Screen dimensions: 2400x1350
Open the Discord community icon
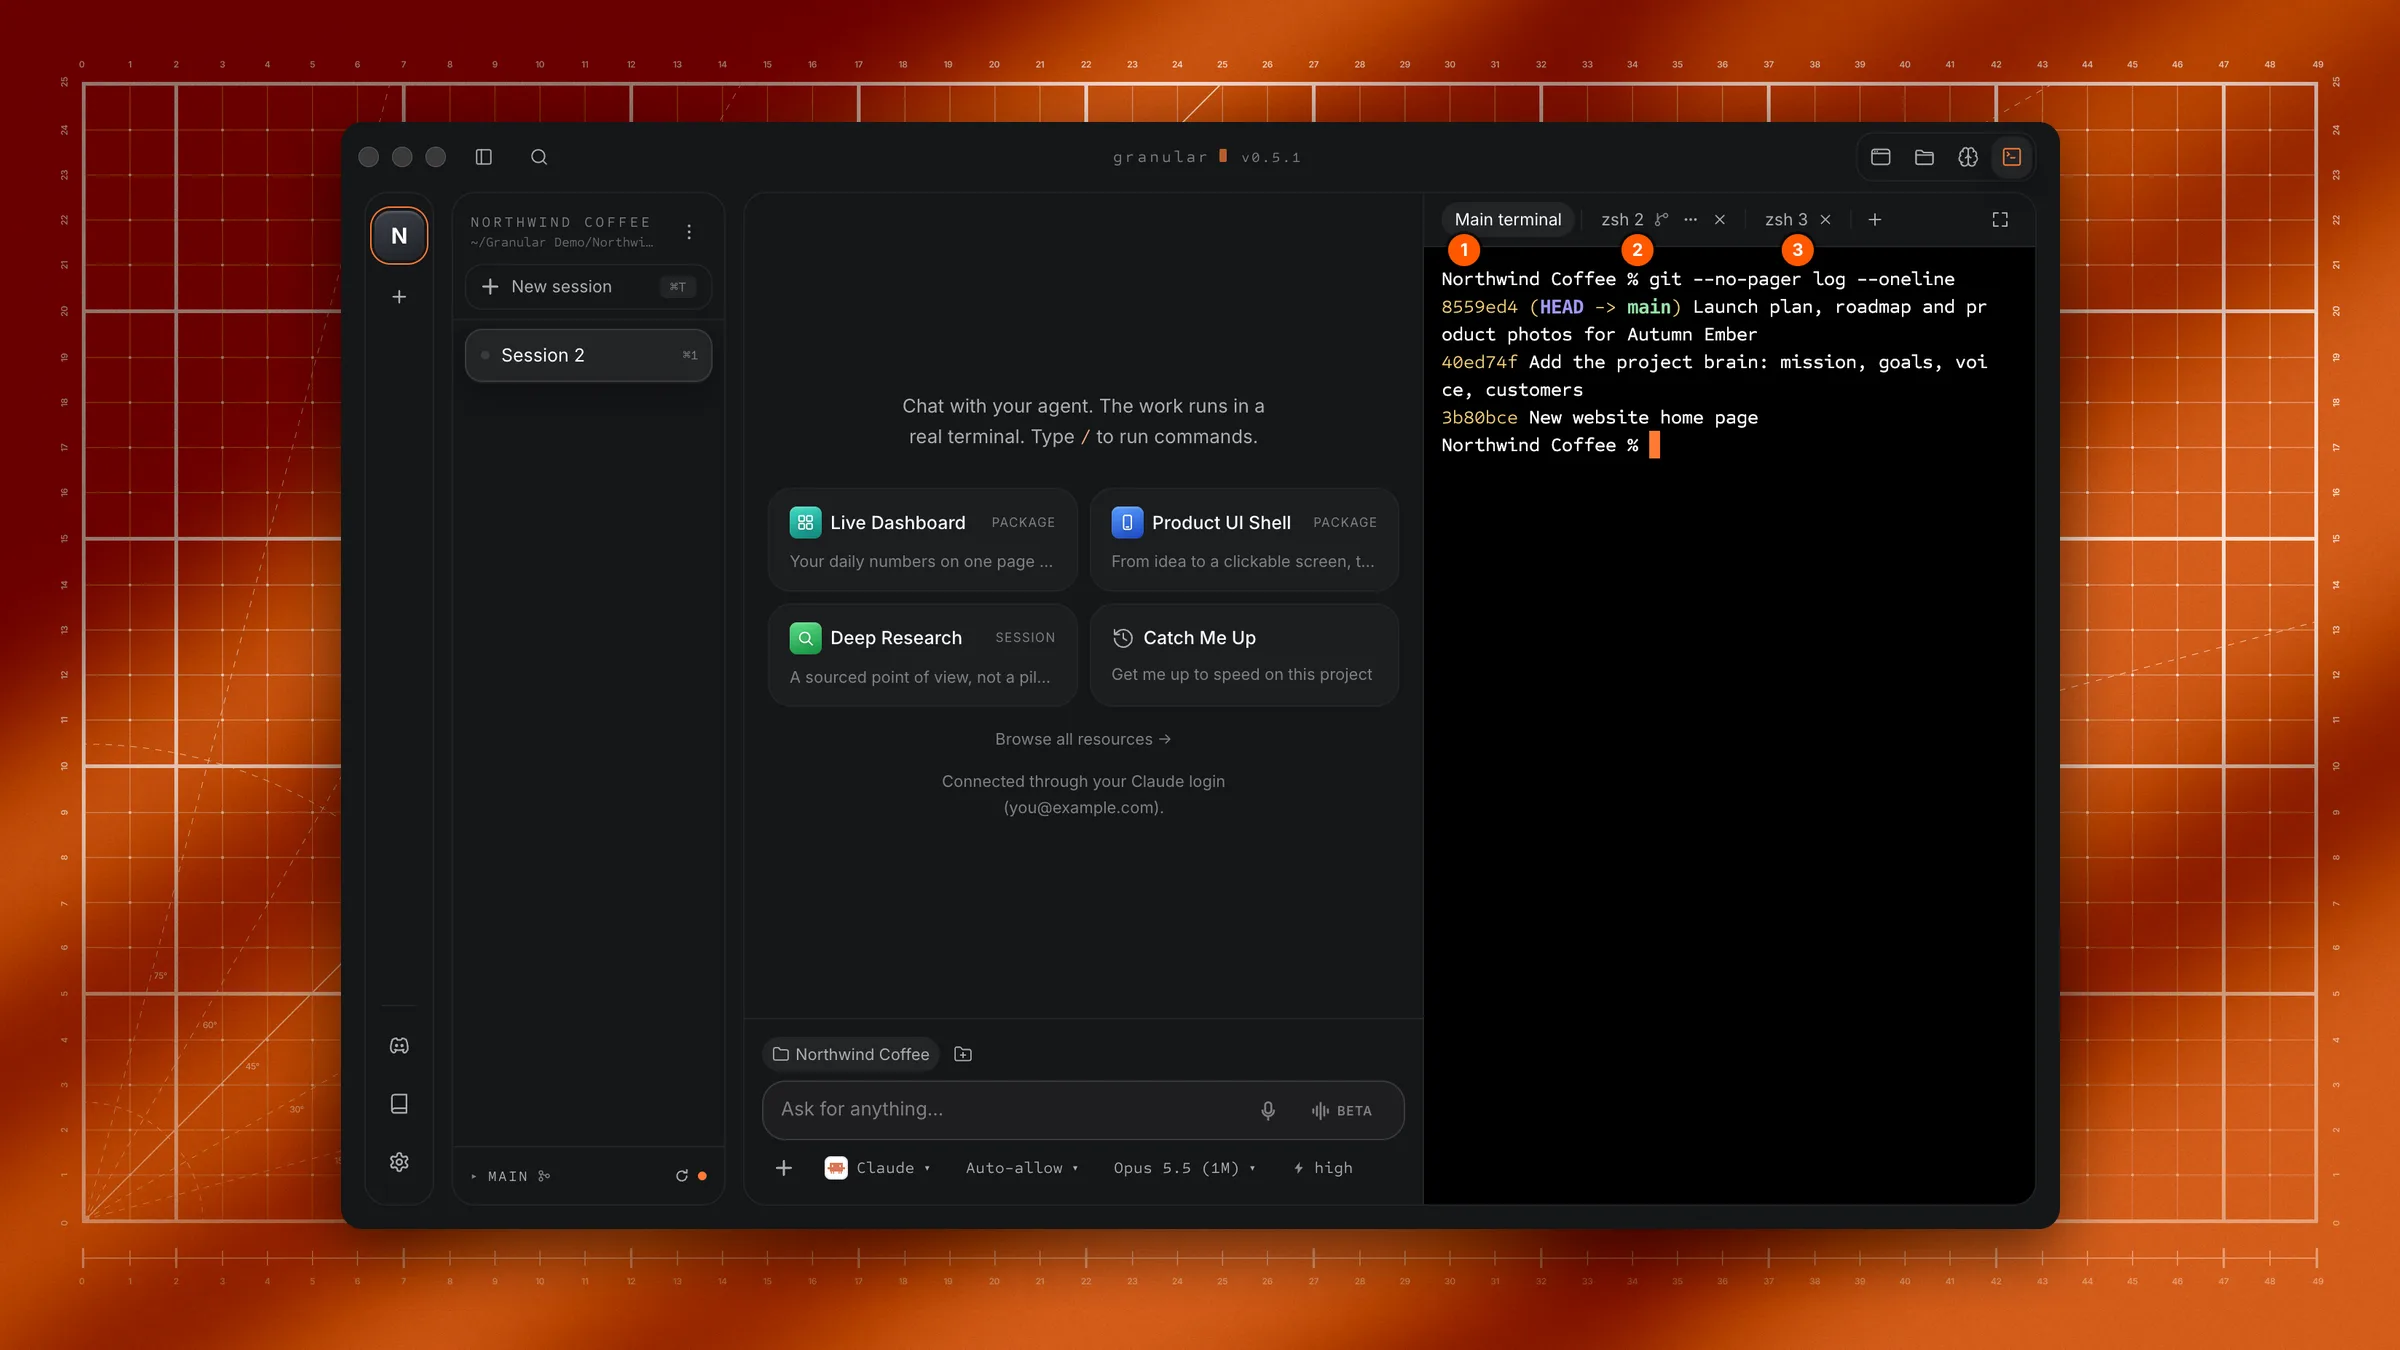click(x=399, y=1046)
